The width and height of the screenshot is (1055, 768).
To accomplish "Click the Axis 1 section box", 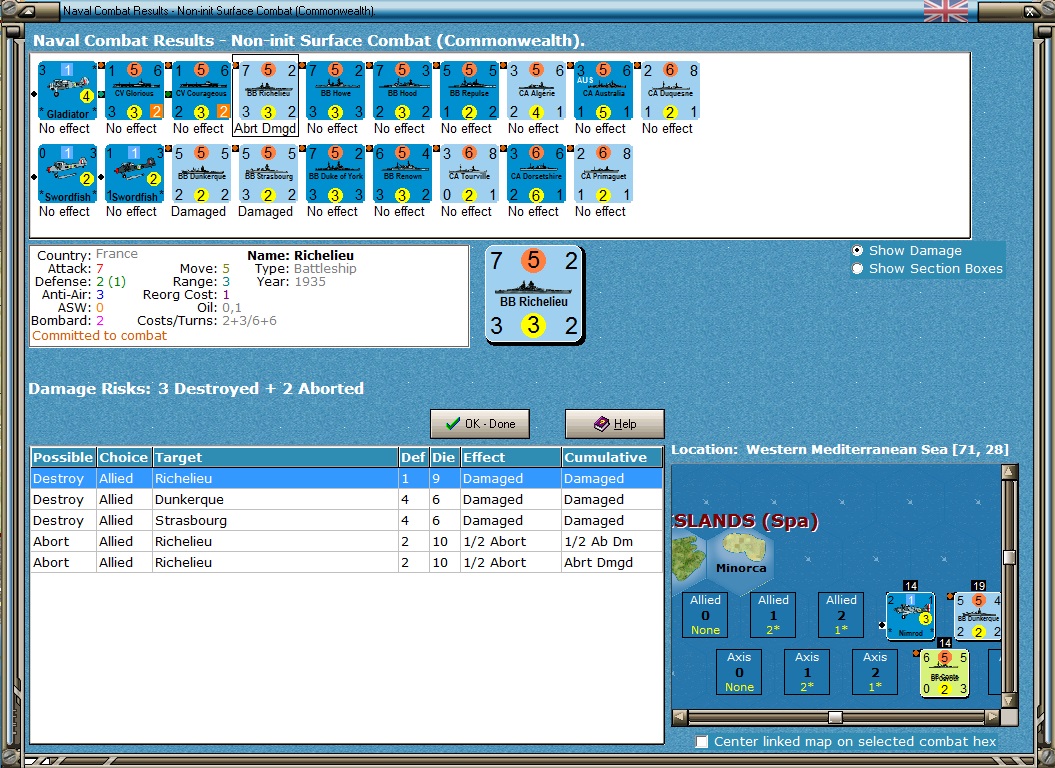I will click(807, 672).
